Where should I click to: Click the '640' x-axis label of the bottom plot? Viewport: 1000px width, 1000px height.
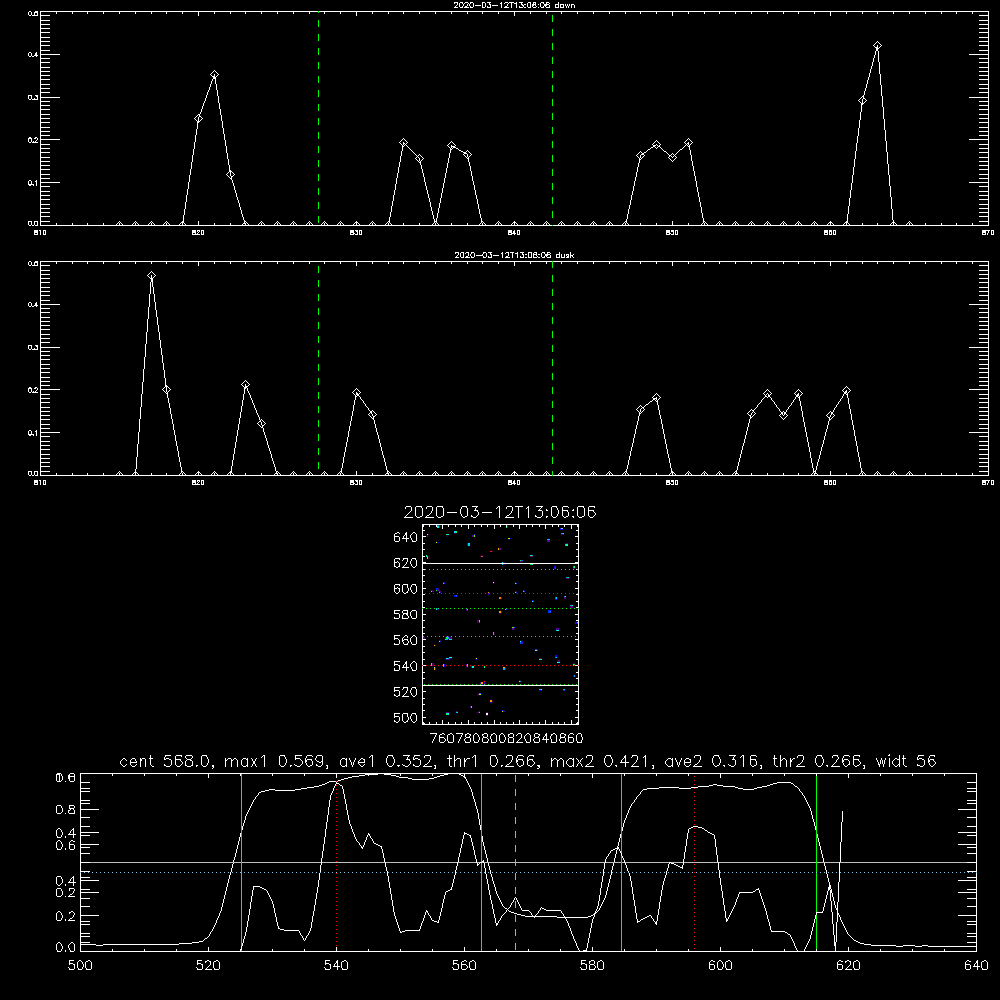coord(976,966)
